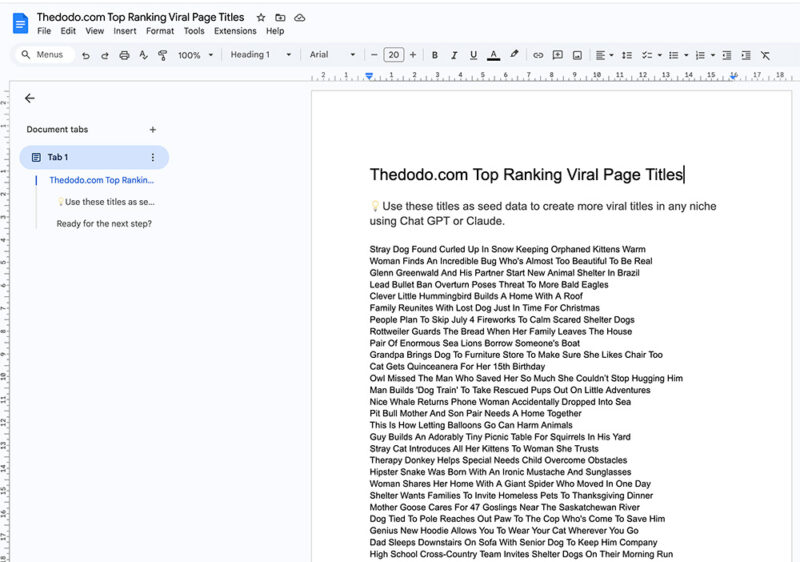Open the Heading 1 style dropdown
Screen dimensions: 800x562
point(261,55)
